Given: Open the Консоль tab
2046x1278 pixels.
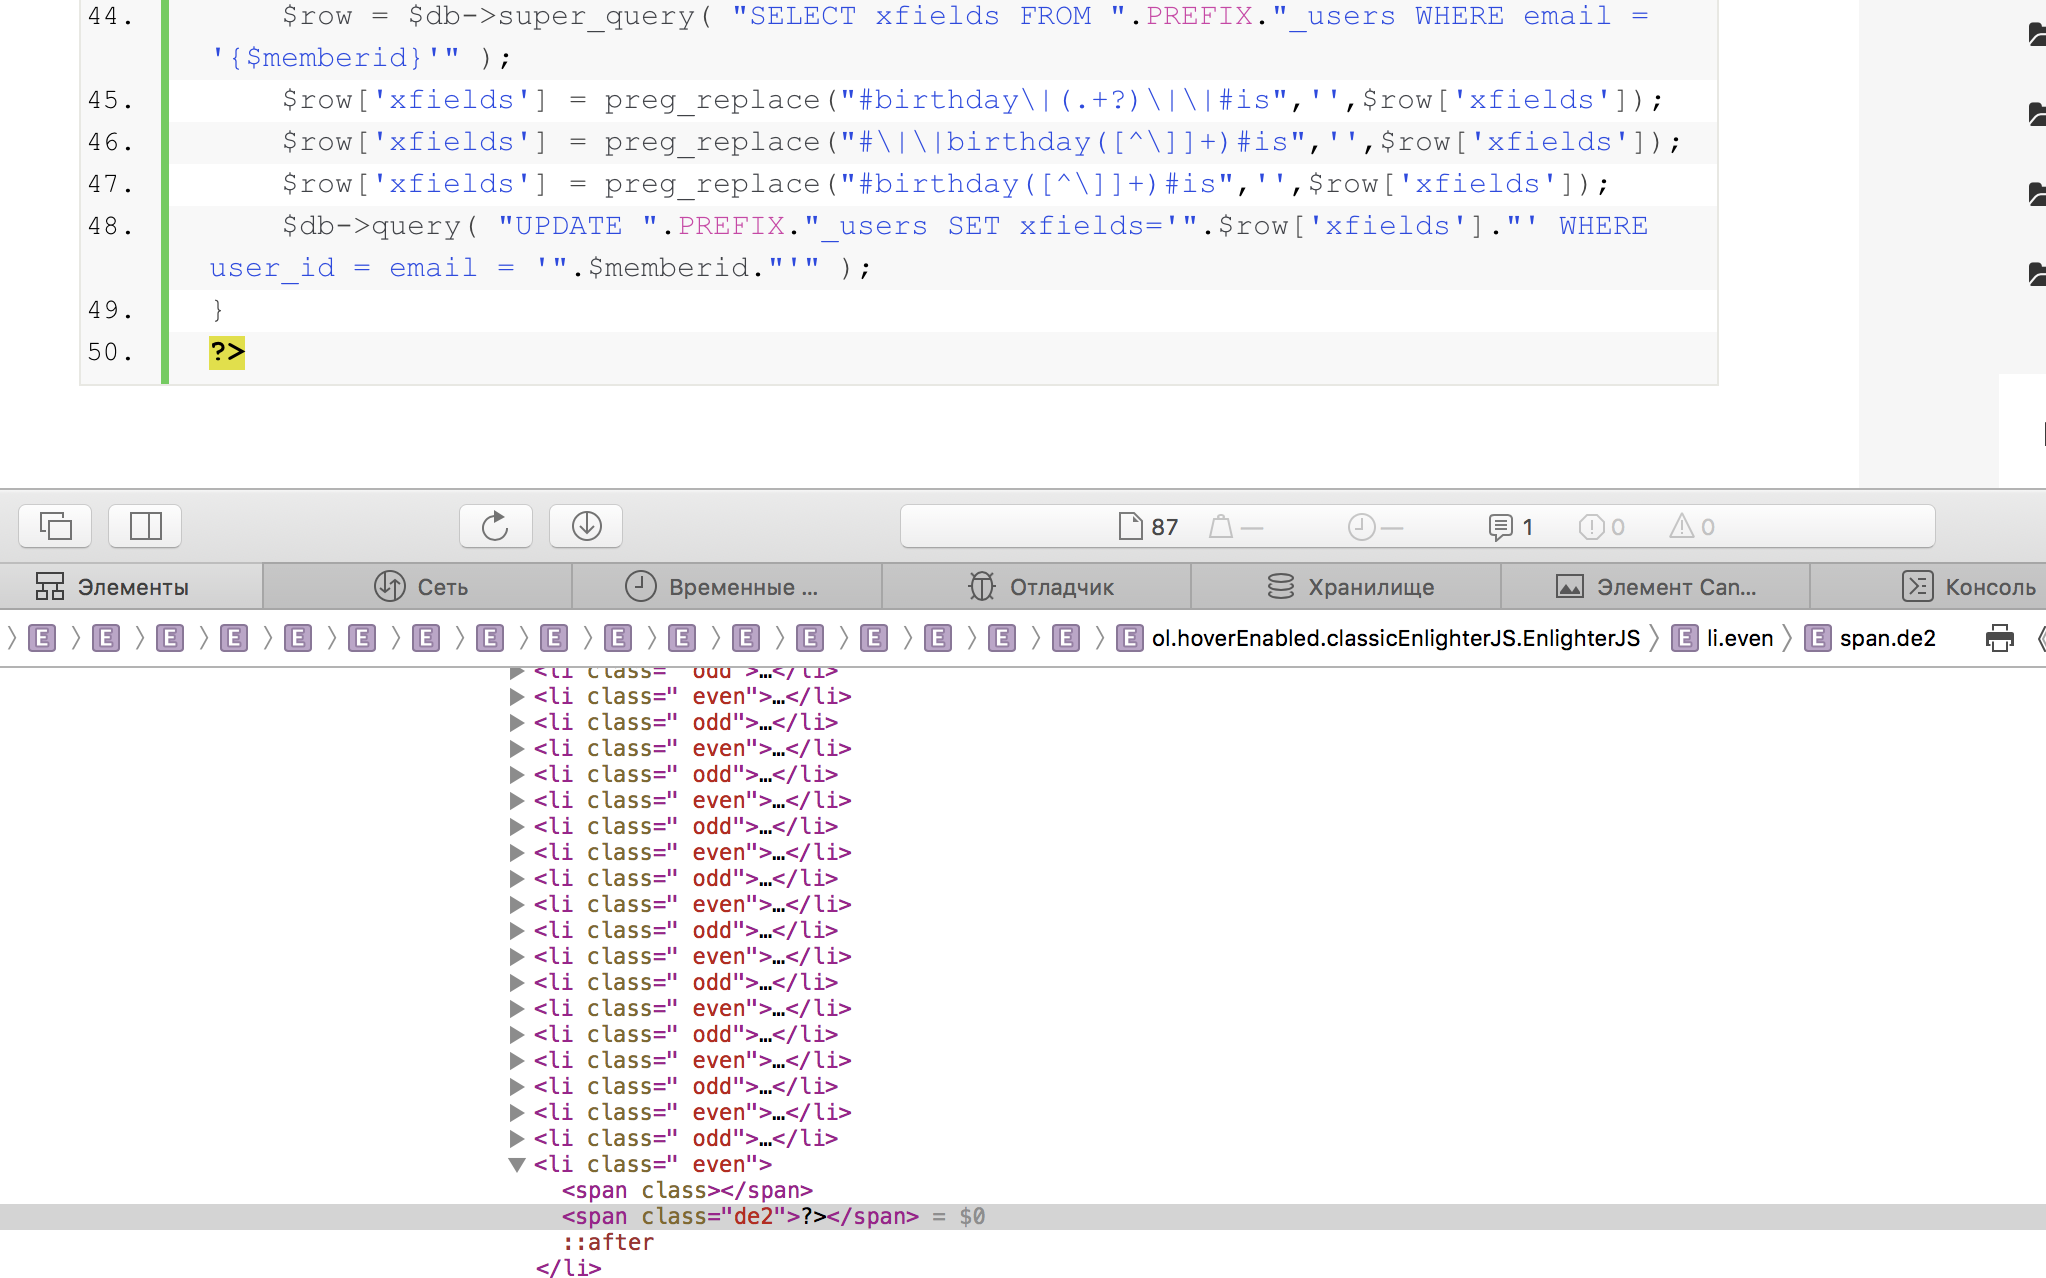Looking at the screenshot, I should [x=1930, y=587].
